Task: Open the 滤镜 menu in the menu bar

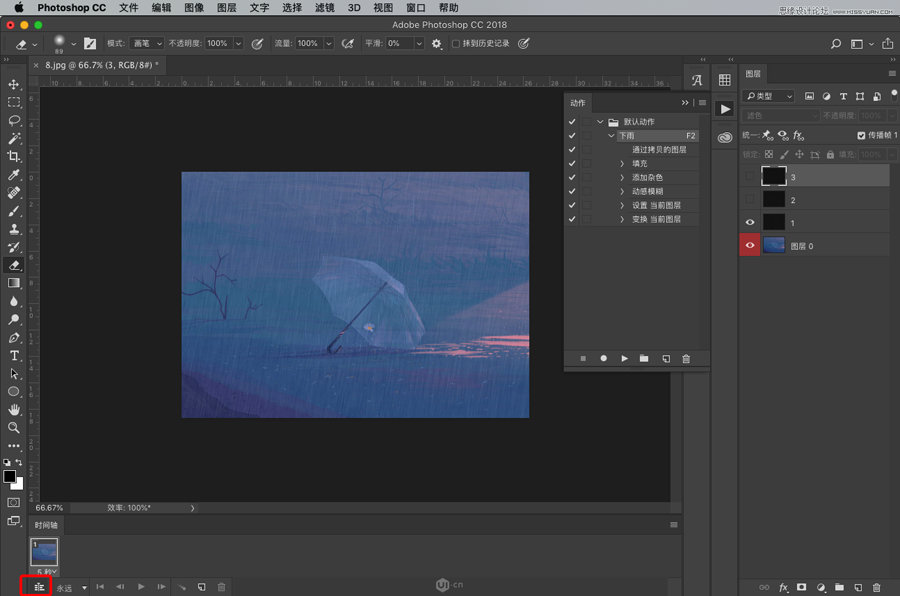Action: pos(324,8)
